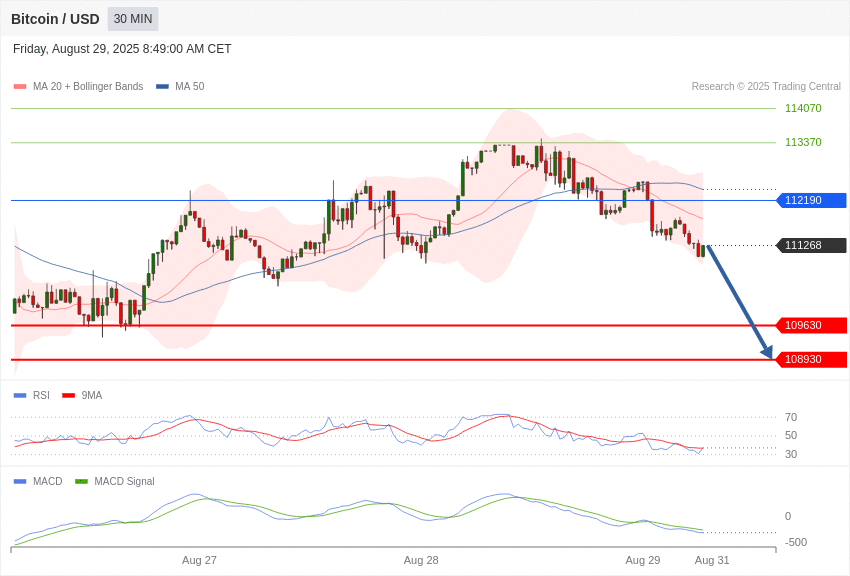Click the MA 50 legend text
The image size is (850, 576).
[190, 87]
